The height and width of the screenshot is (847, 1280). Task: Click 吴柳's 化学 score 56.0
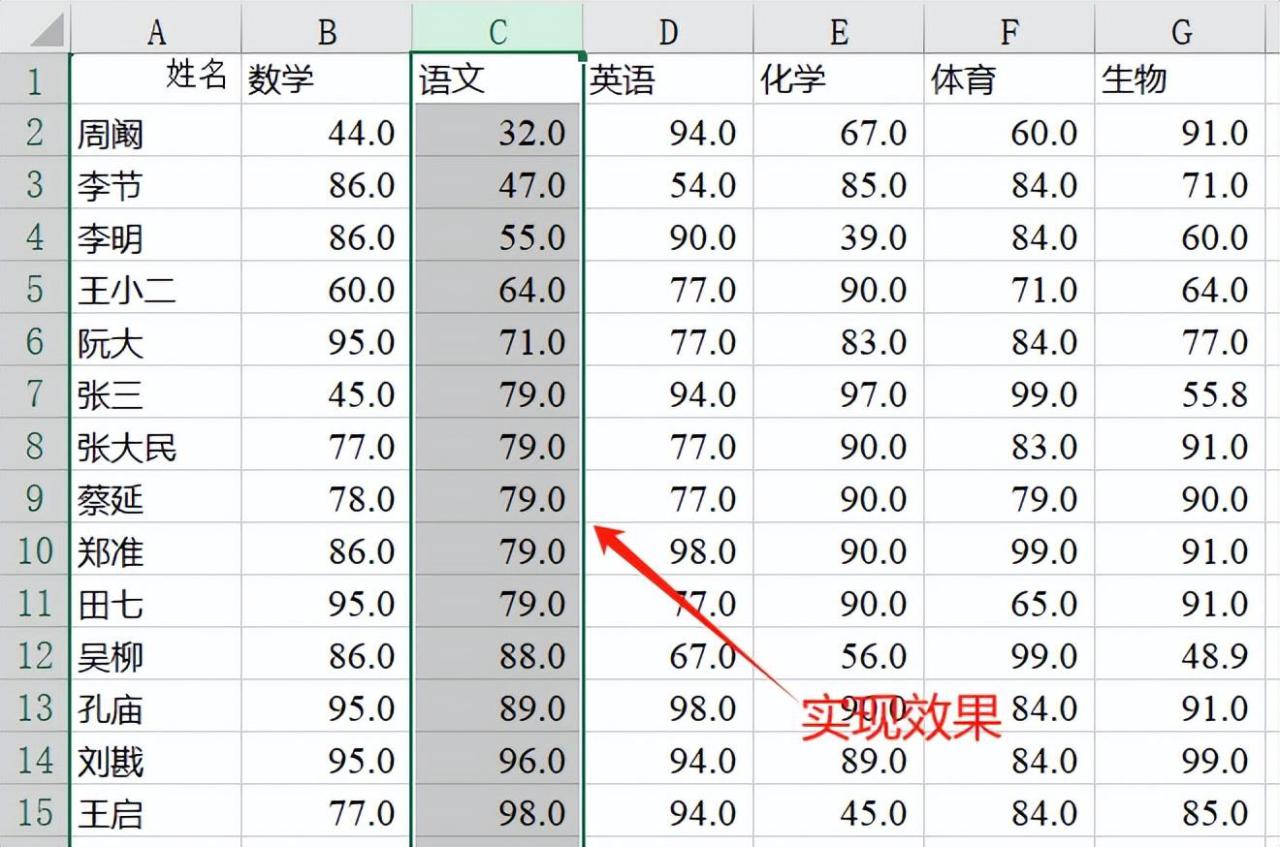[839, 654]
